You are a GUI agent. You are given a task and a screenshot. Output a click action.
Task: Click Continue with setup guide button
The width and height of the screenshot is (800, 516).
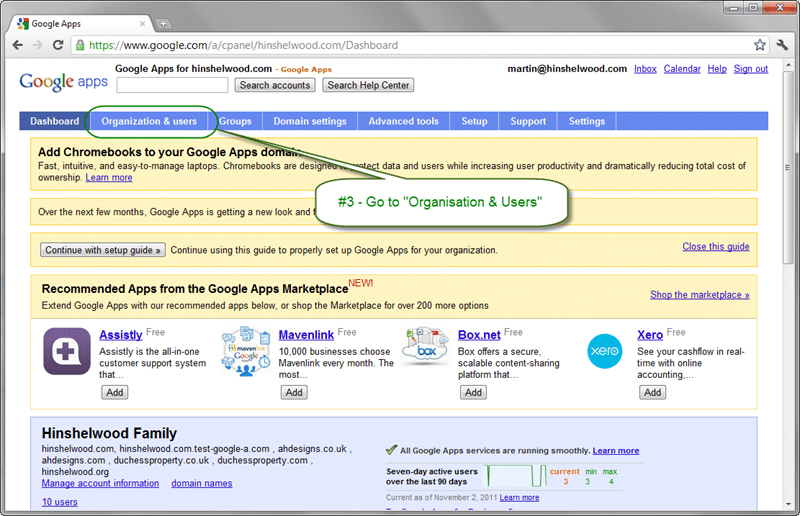[x=103, y=250]
